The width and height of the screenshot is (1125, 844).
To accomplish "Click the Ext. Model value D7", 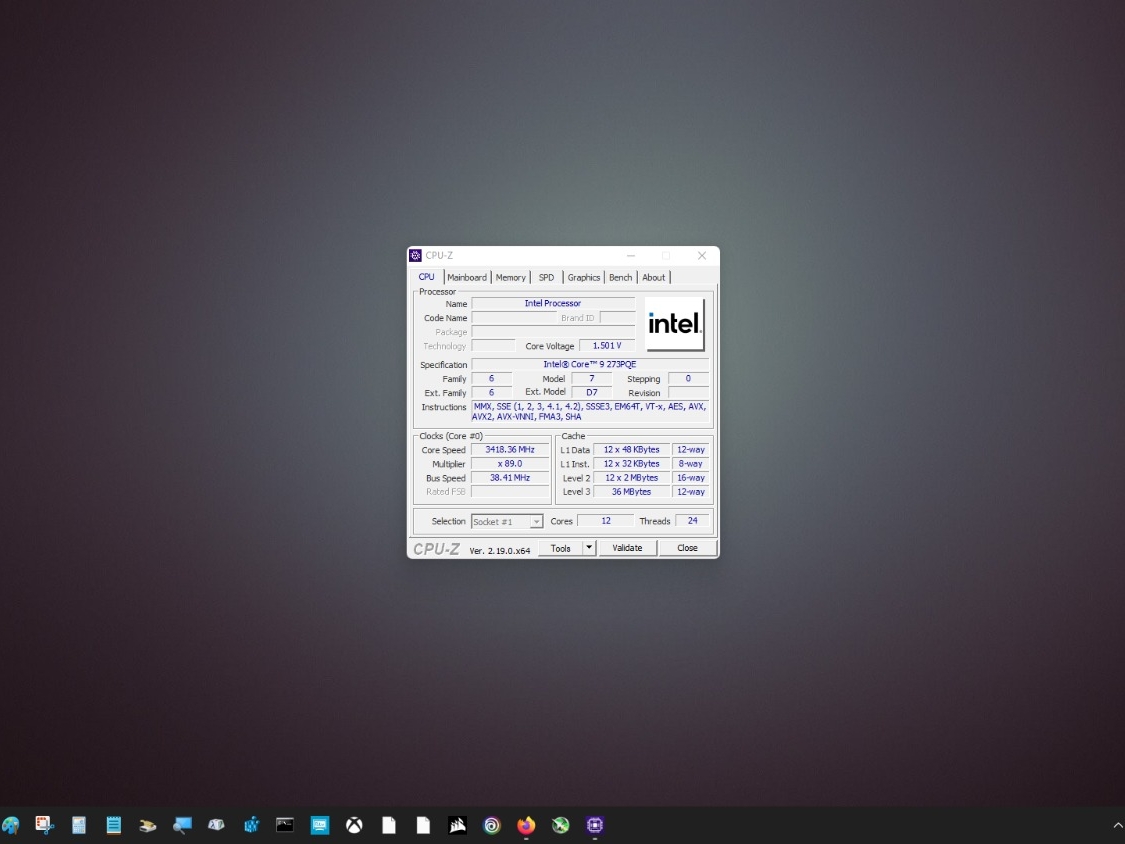I will (x=592, y=393).
